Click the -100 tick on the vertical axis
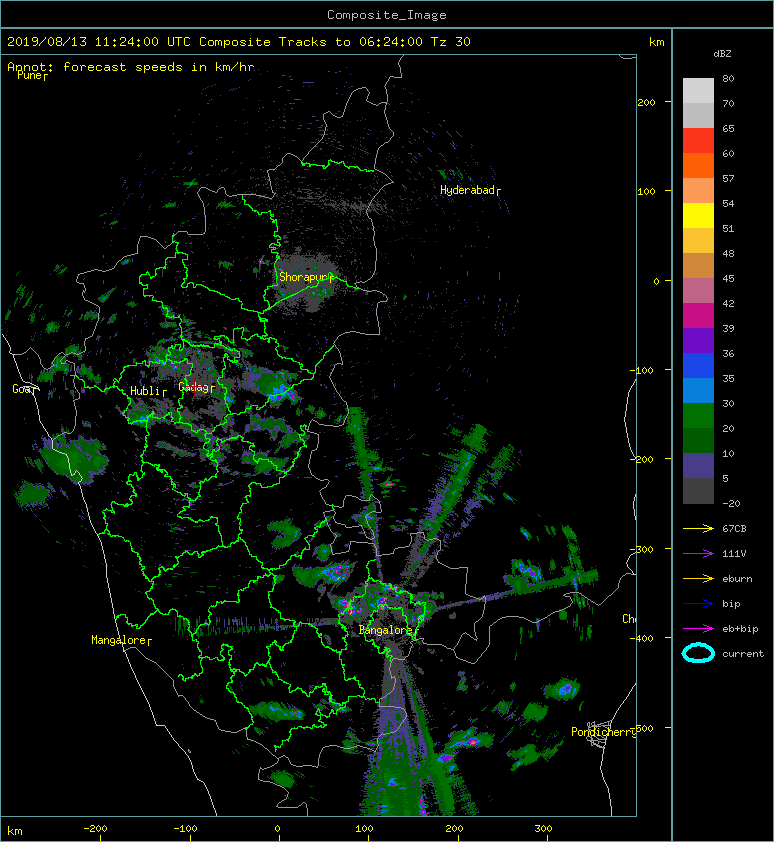This screenshot has width=774, height=842. coord(642,371)
